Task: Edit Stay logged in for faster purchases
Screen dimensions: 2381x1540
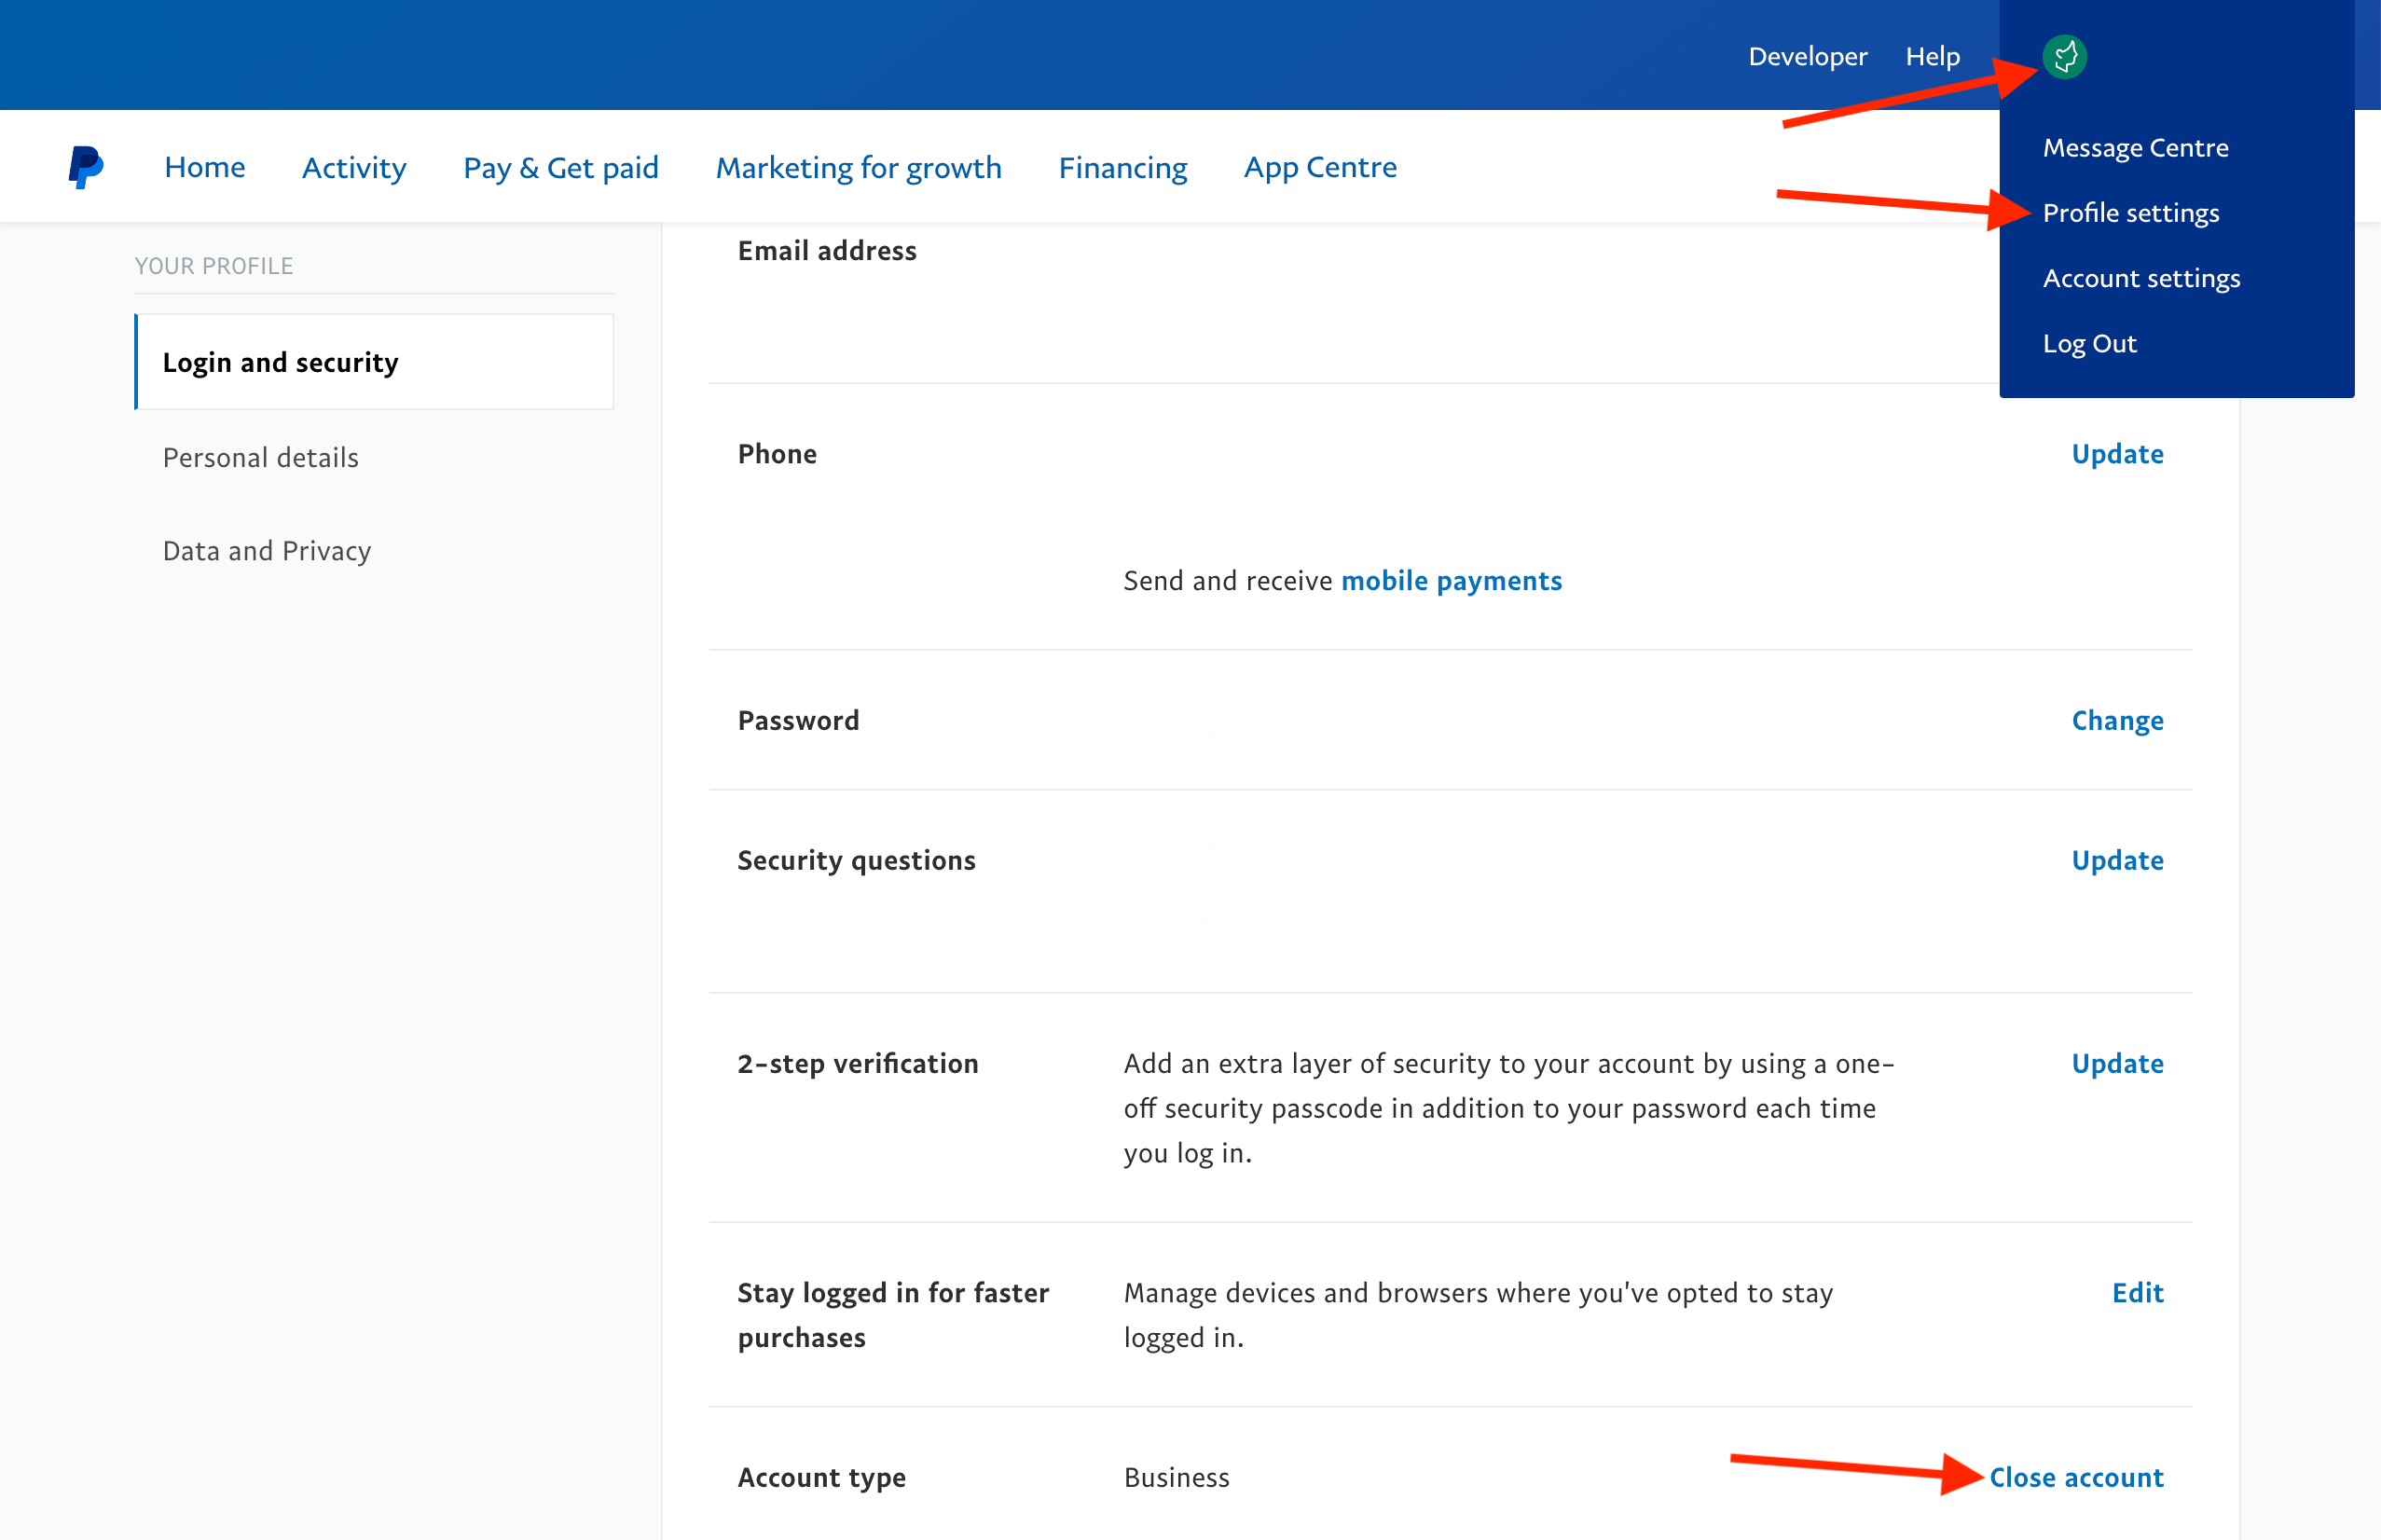Action: 2137,1293
